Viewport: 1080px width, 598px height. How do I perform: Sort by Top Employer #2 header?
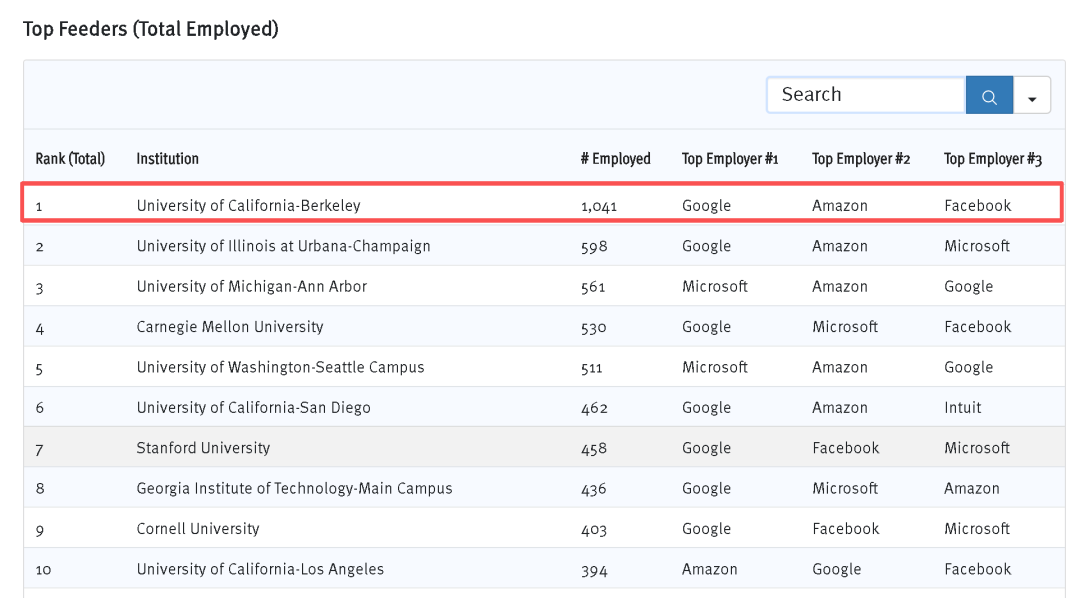point(861,158)
